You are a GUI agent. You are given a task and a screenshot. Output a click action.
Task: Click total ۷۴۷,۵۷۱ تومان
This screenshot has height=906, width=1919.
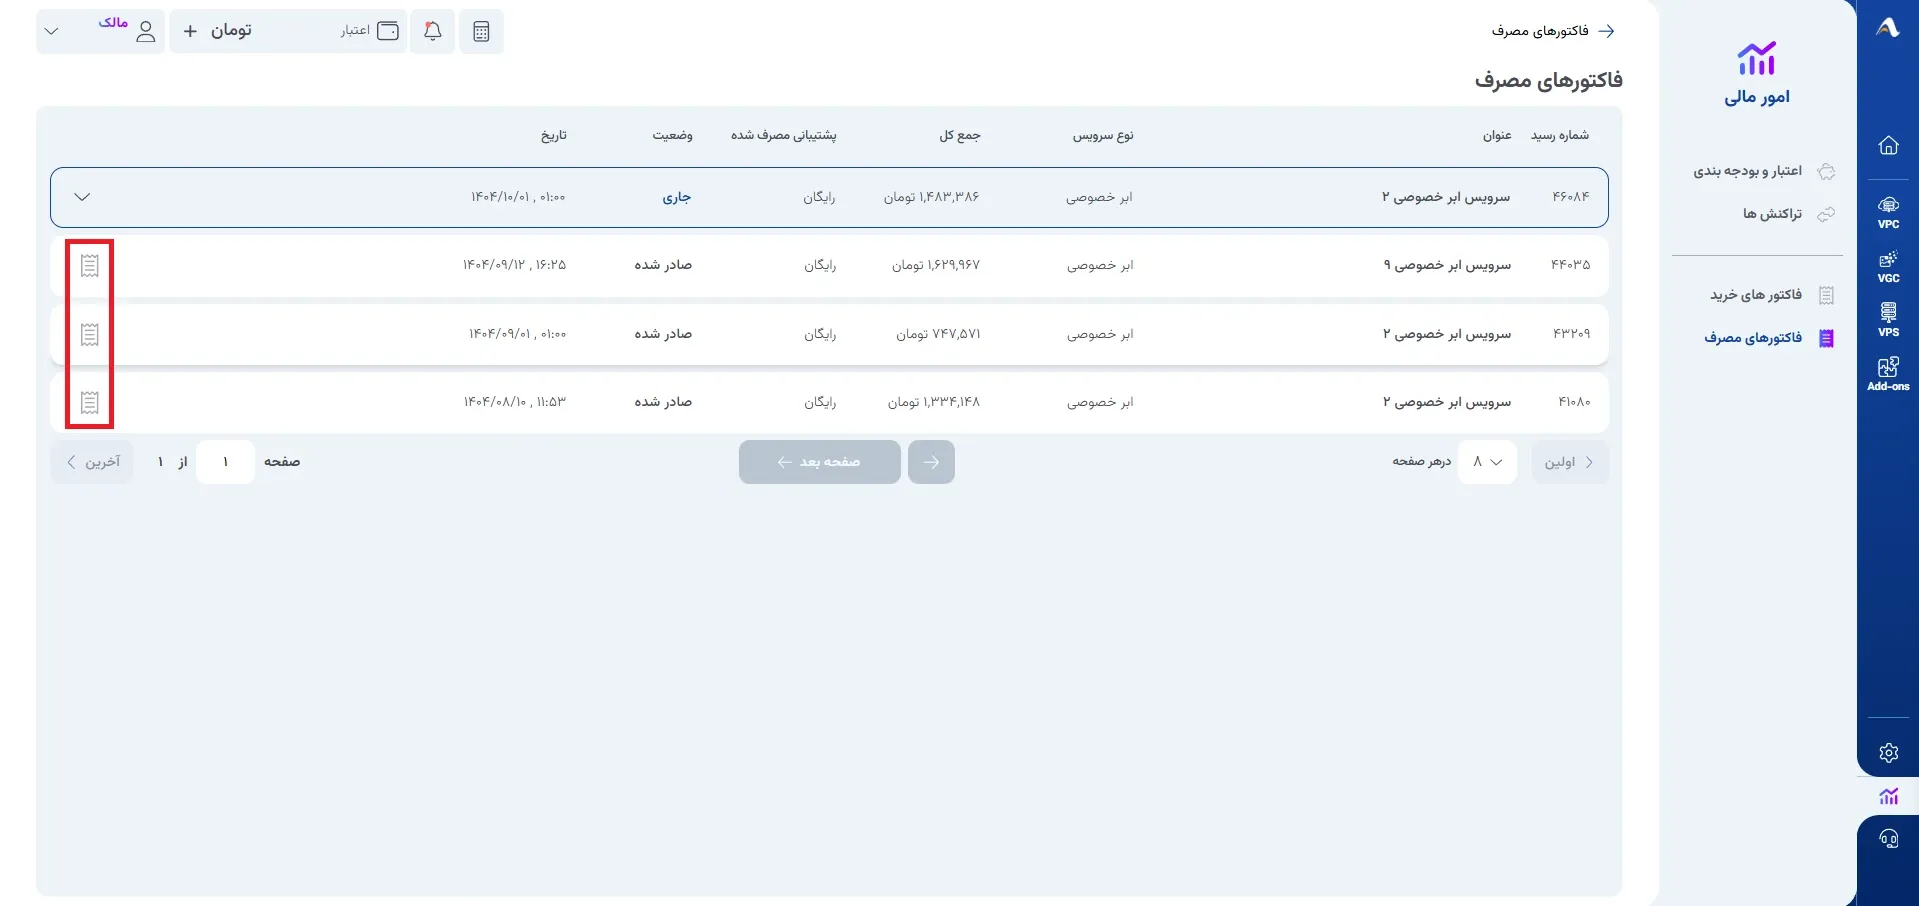click(x=938, y=334)
